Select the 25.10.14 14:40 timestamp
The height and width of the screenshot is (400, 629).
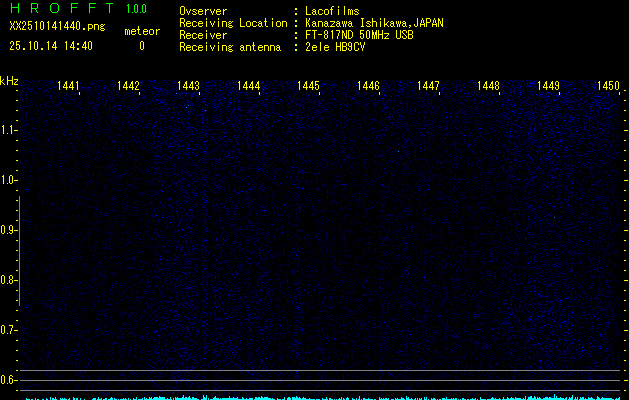[x=51, y=46]
